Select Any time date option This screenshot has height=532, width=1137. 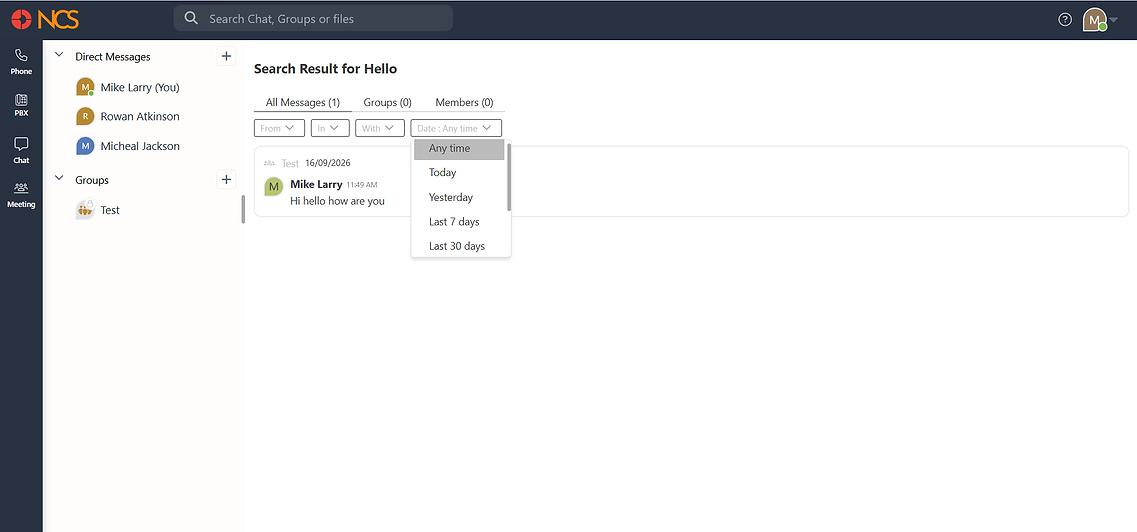coord(459,149)
